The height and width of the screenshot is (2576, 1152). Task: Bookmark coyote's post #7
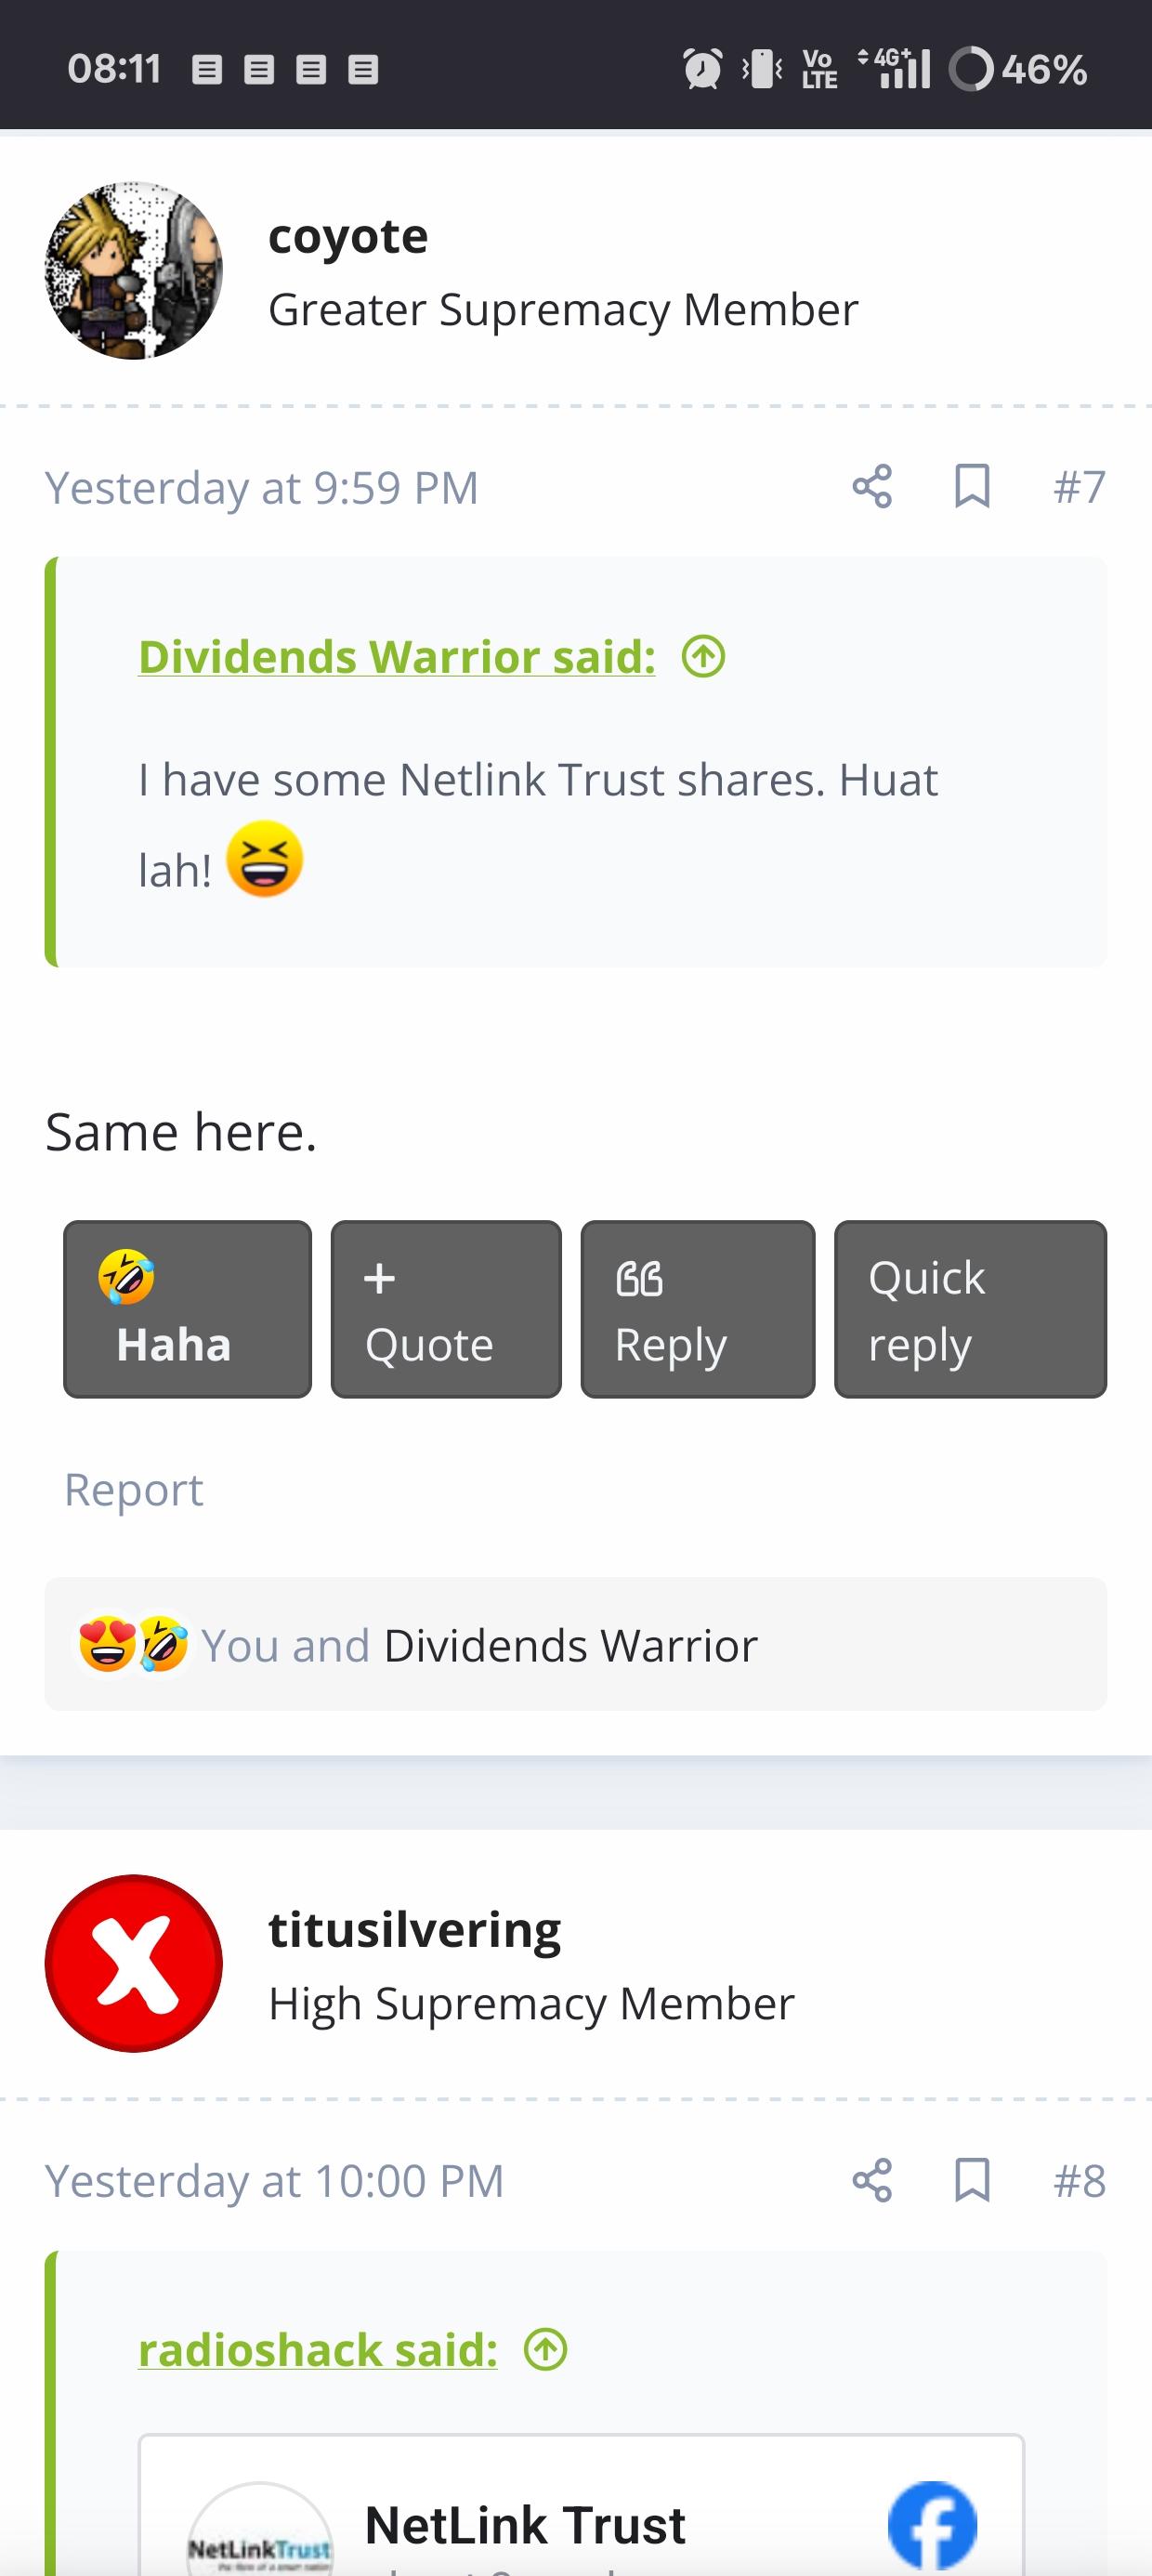coord(972,487)
